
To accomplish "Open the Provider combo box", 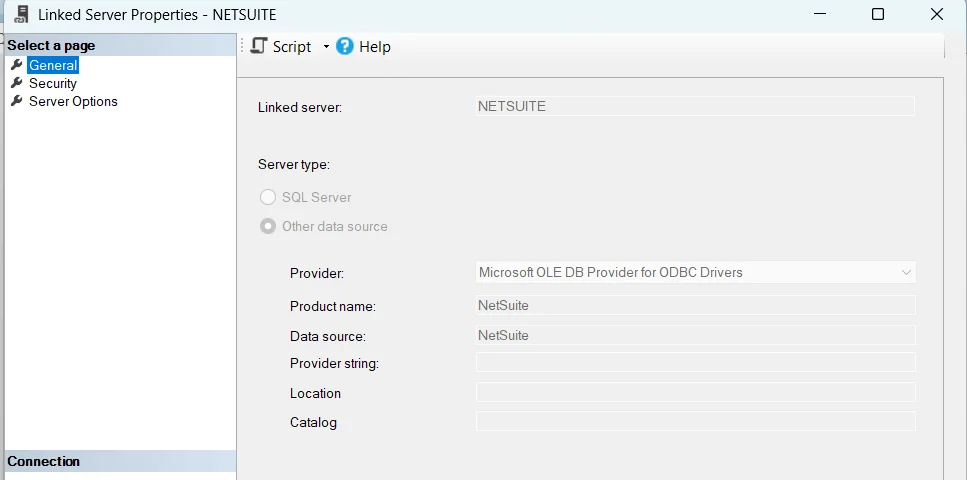I will point(696,272).
